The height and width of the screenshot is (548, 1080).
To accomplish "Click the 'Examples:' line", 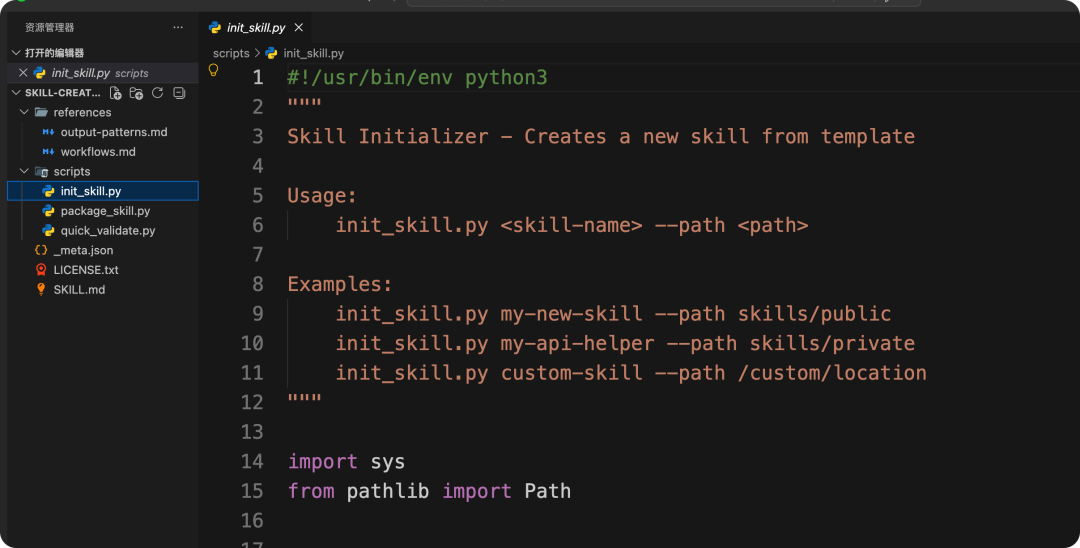I will click(x=340, y=284).
